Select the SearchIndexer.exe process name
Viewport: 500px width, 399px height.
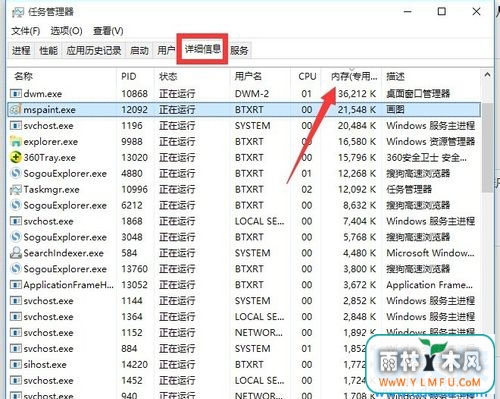(63, 253)
